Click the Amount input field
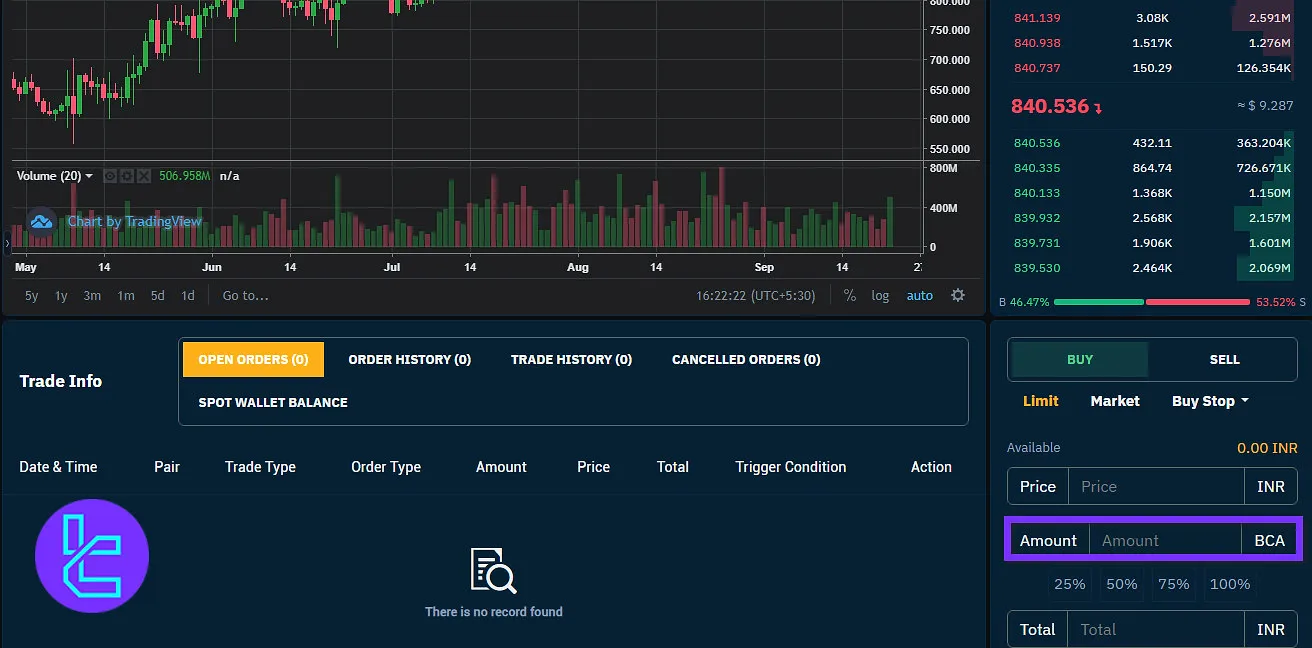Screen dimensions: 1312x648 pyautogui.click(x=1164, y=540)
